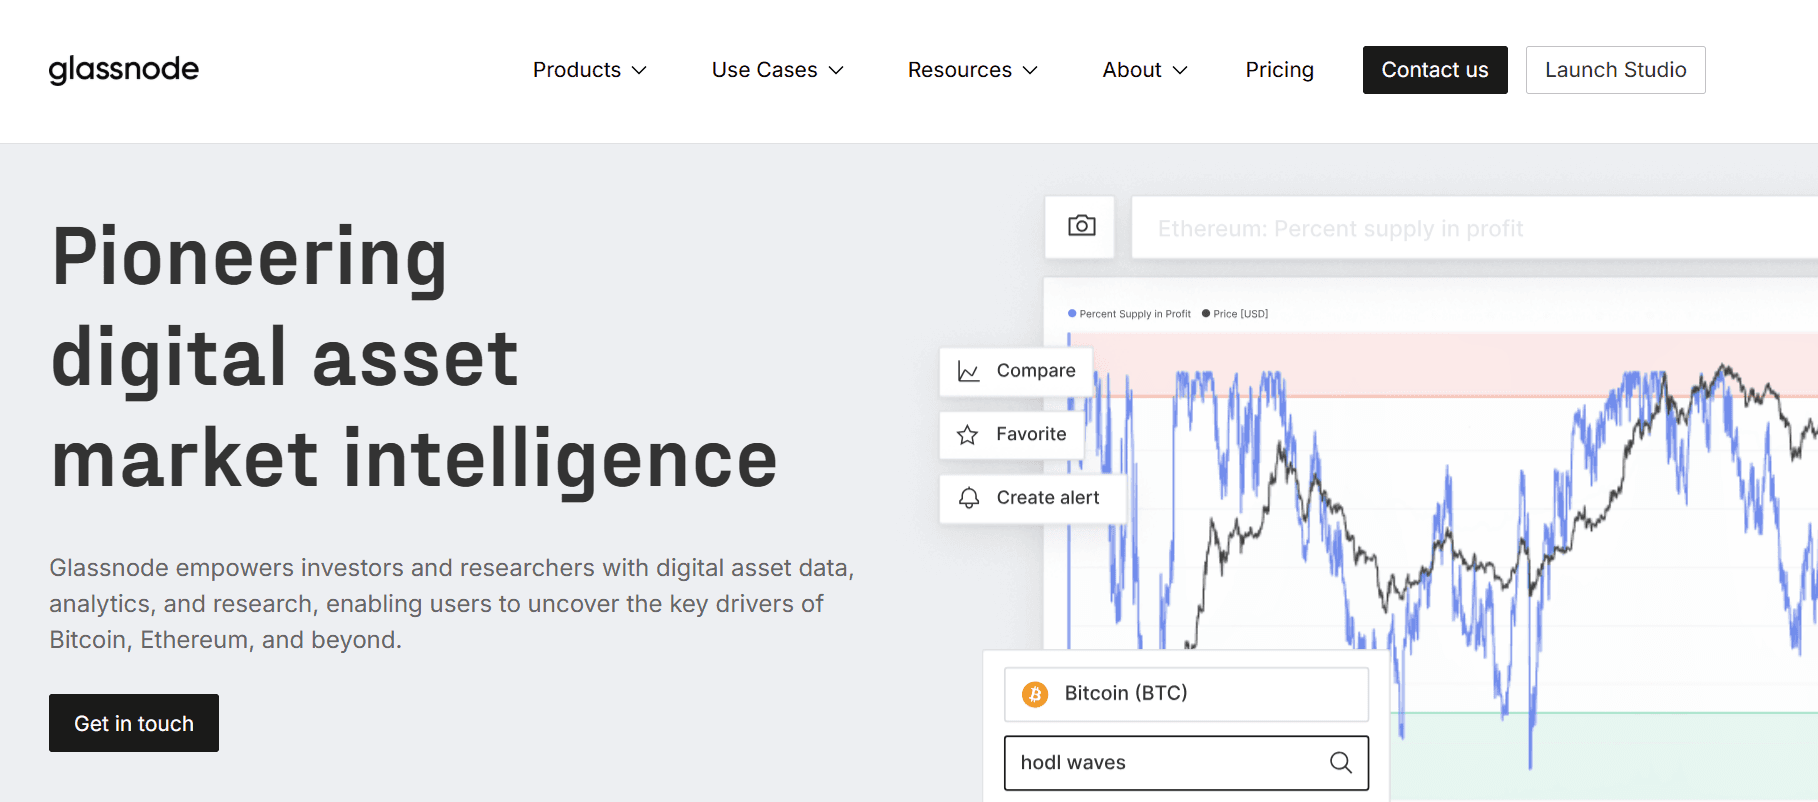1818x802 pixels.
Task: Go to the Pricing page
Action: 1280,70
